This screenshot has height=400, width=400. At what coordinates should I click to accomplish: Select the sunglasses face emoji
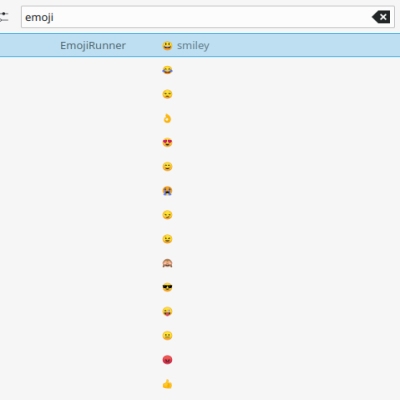point(167,287)
